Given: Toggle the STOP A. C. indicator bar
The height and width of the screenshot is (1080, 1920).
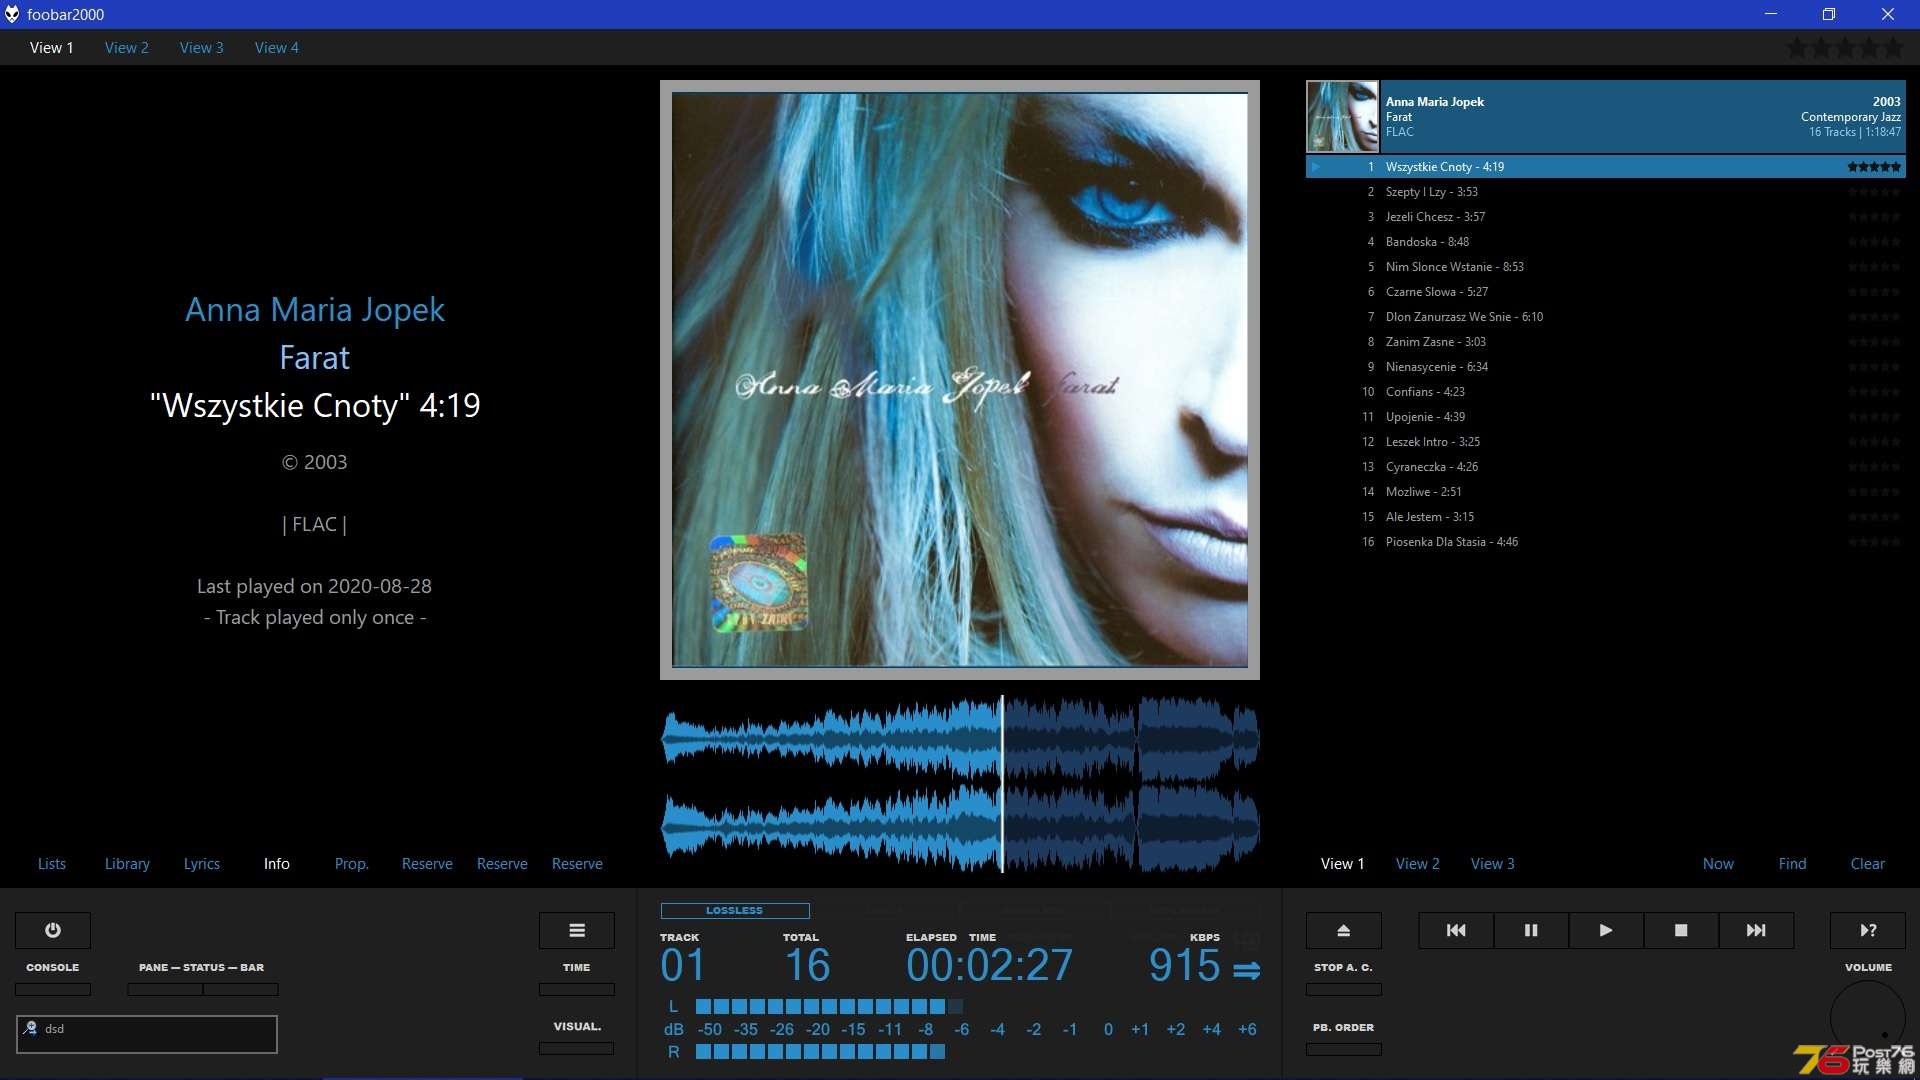Looking at the screenshot, I should [1344, 989].
